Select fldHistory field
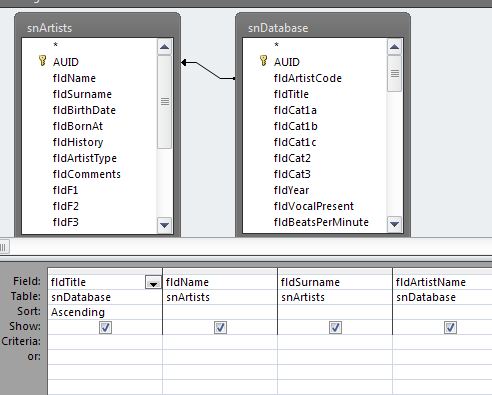This screenshot has width=492, height=395. coord(78,142)
